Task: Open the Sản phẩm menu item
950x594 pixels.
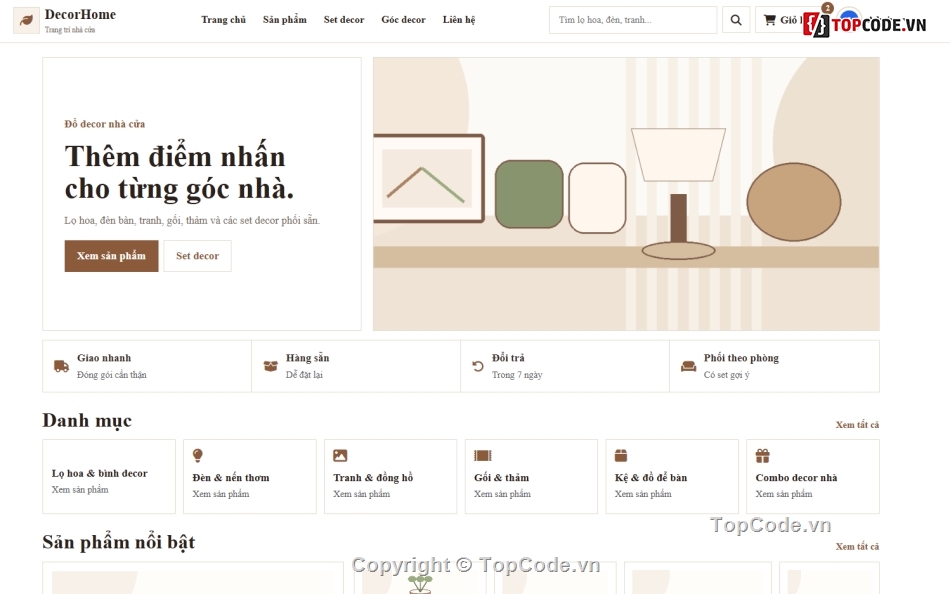Action: [285, 20]
